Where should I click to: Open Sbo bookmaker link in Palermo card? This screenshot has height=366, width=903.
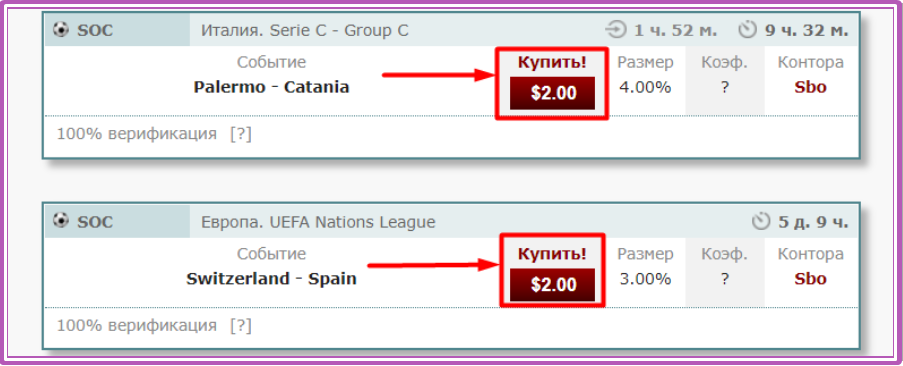tap(810, 87)
